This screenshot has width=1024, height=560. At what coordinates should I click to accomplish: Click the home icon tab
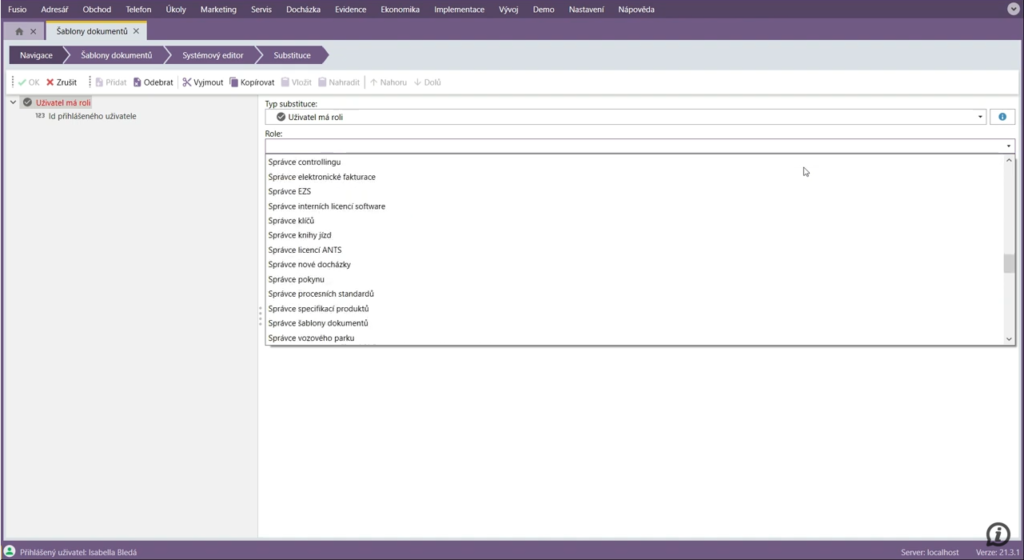[19, 31]
